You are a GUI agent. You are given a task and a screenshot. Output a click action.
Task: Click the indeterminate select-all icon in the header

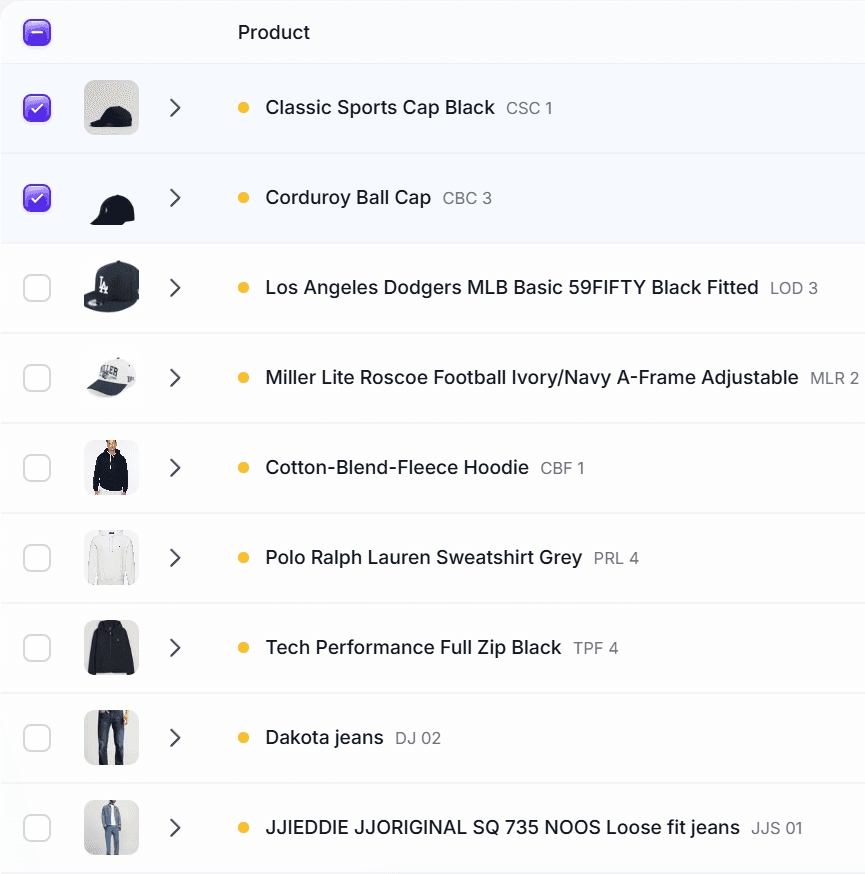coord(36,32)
